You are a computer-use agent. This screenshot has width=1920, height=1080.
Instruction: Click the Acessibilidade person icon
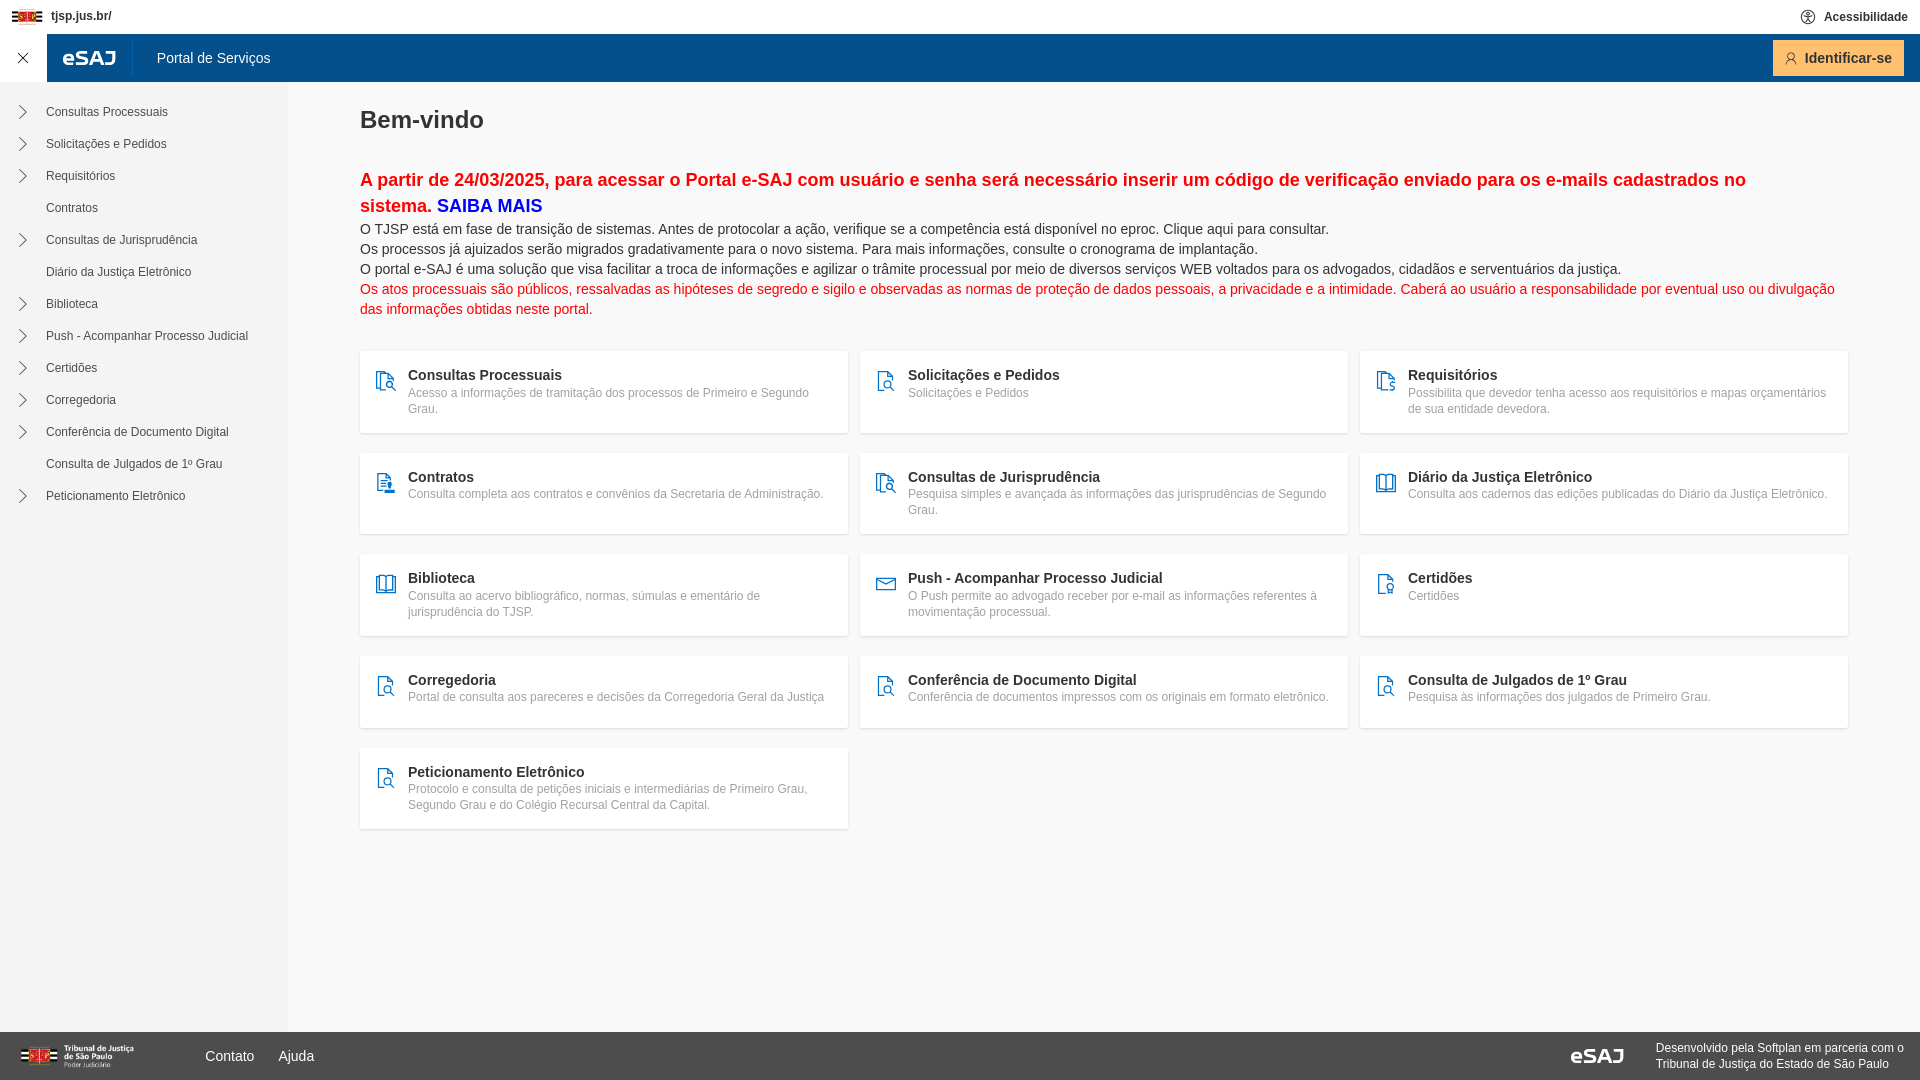(1808, 17)
